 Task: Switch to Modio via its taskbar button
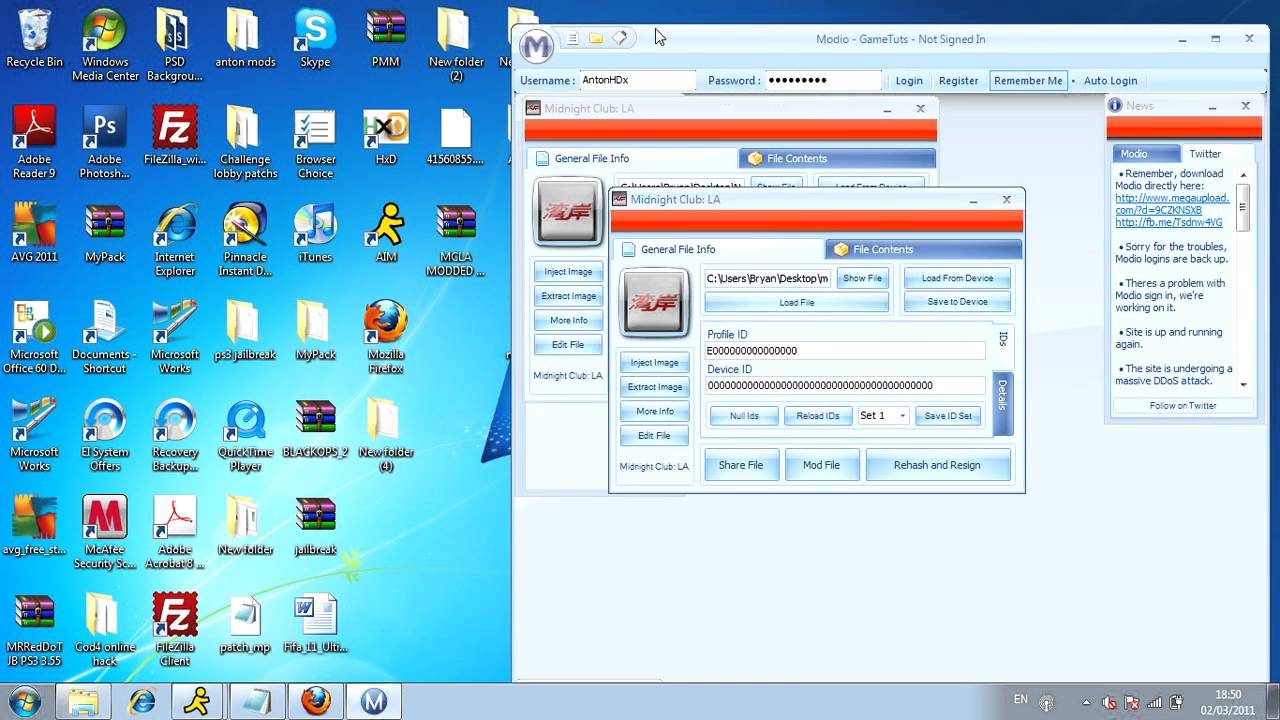374,702
